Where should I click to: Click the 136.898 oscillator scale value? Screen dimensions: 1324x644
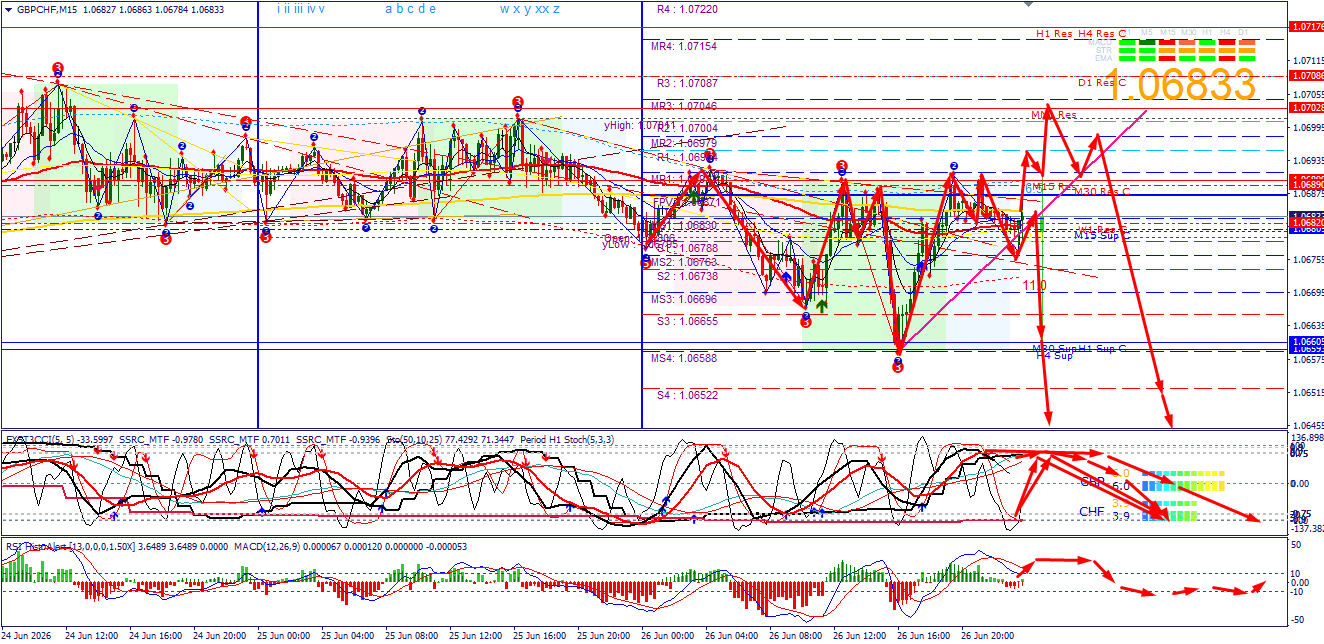click(x=1307, y=438)
